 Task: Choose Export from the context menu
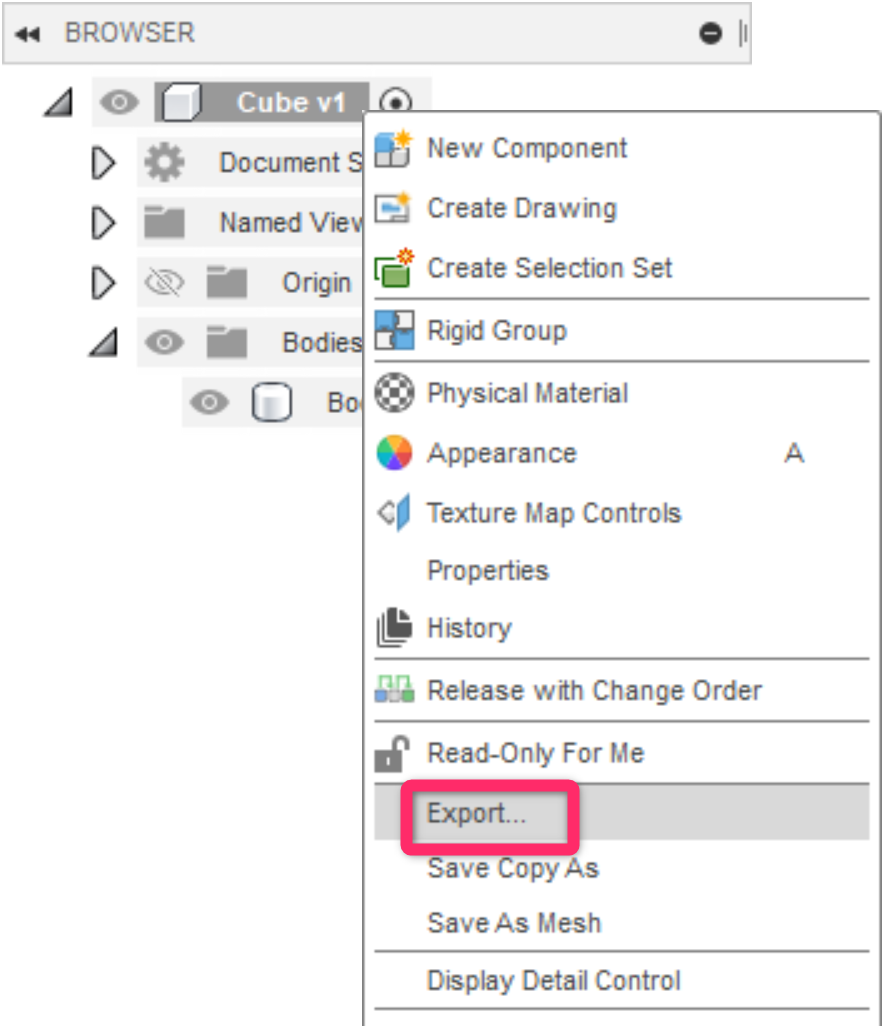coord(476,814)
